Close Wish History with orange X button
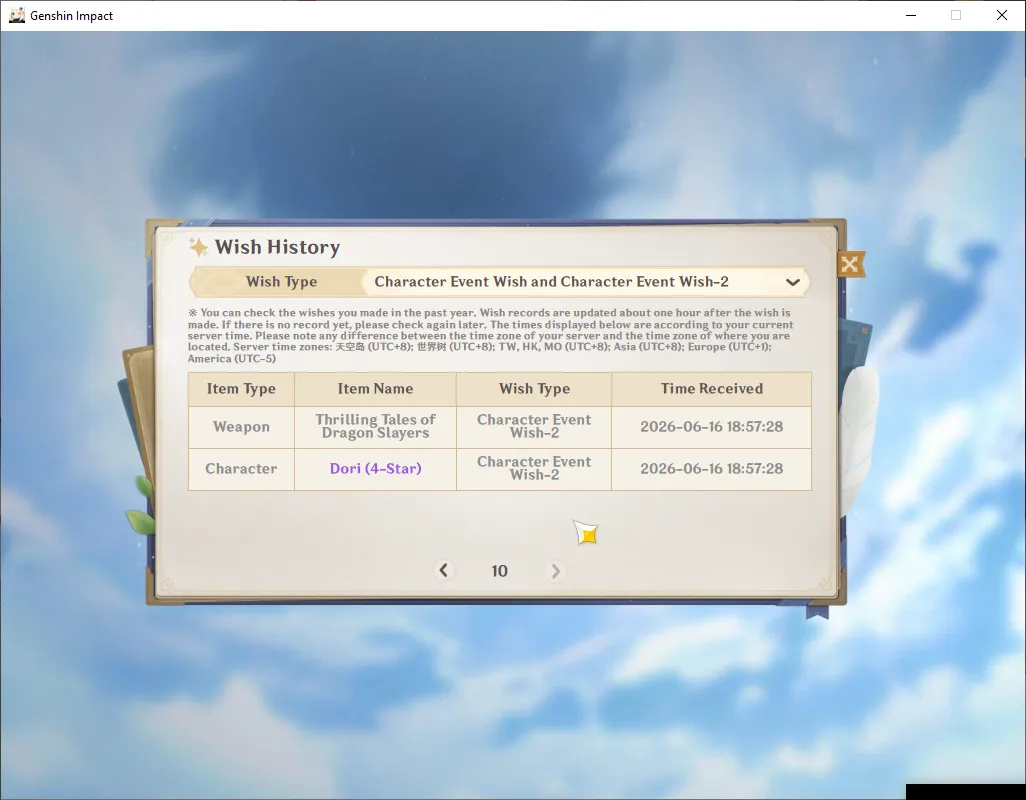The width and height of the screenshot is (1026, 800). tap(849, 264)
